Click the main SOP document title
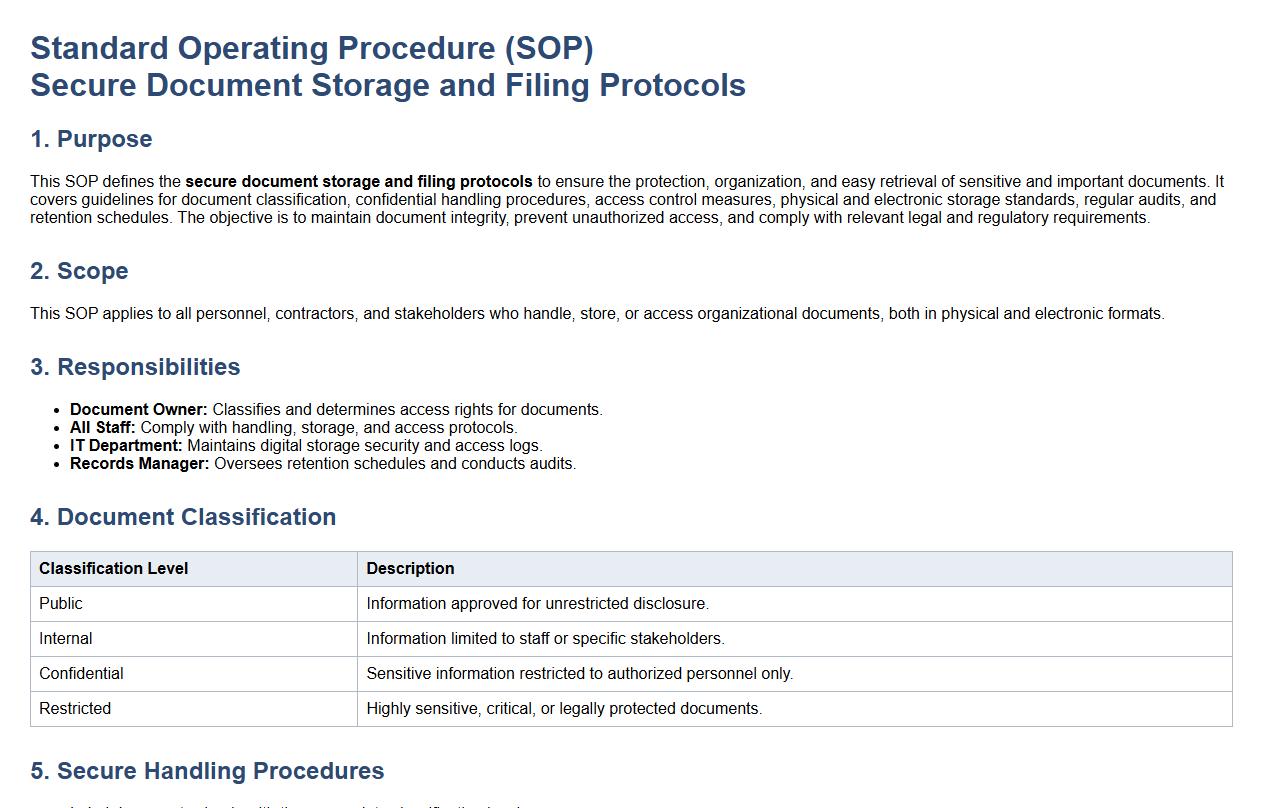This screenshot has height=808, width=1263. tap(388, 67)
